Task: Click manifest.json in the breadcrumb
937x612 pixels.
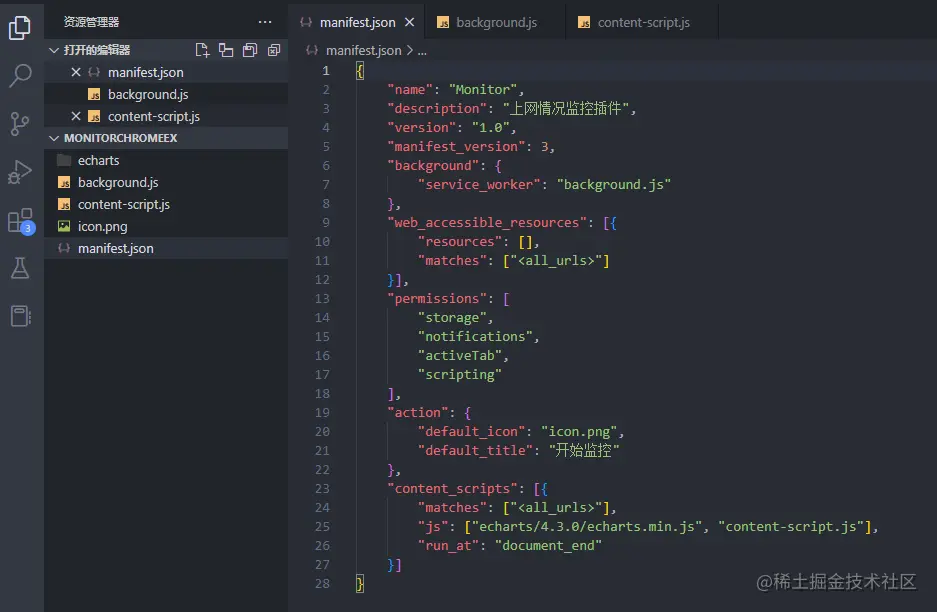Action: pos(363,51)
